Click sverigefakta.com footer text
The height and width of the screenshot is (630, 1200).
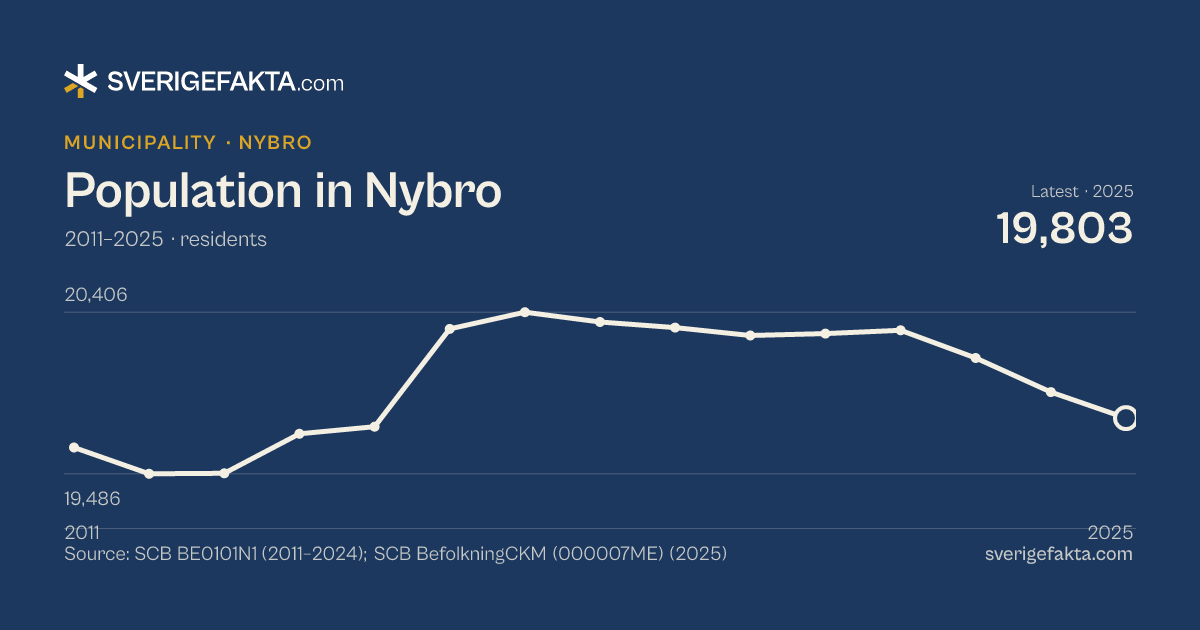(x=1059, y=553)
